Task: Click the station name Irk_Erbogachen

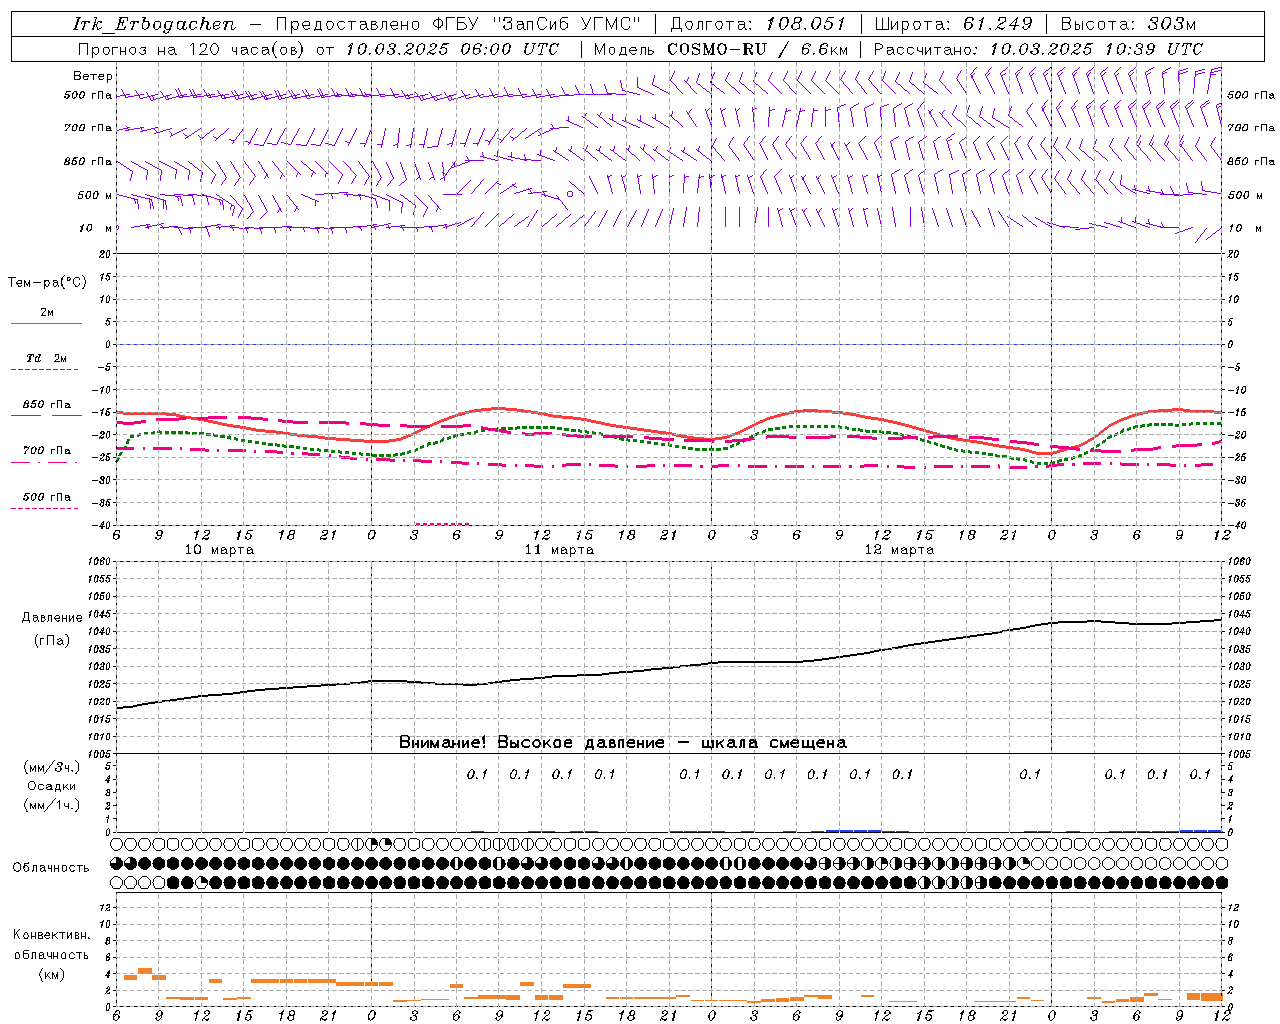Action: tap(154, 24)
